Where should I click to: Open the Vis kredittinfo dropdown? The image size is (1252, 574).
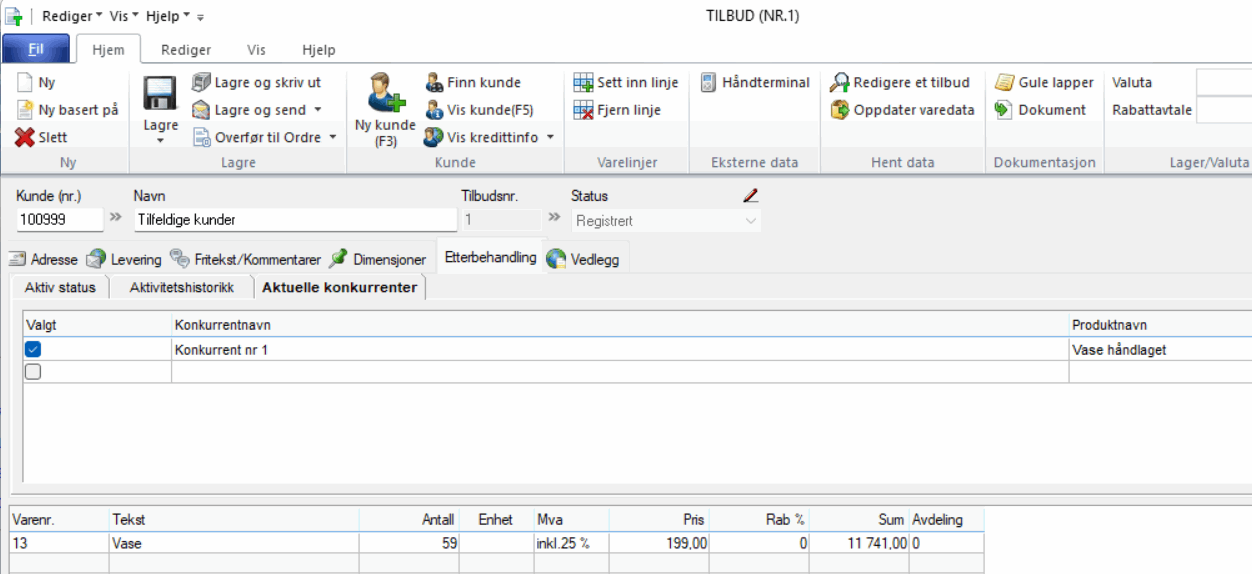click(x=550, y=138)
